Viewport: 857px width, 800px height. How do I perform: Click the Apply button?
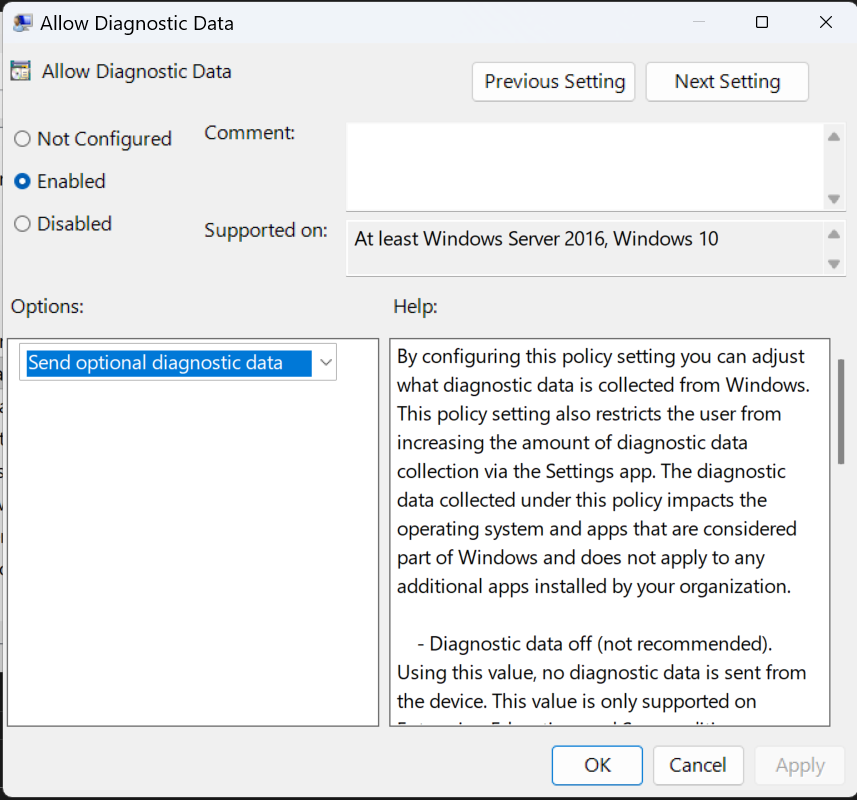click(x=800, y=765)
